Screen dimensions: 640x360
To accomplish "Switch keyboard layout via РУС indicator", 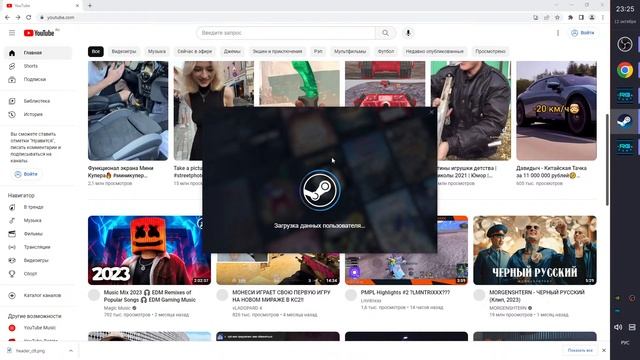I will point(625,343).
